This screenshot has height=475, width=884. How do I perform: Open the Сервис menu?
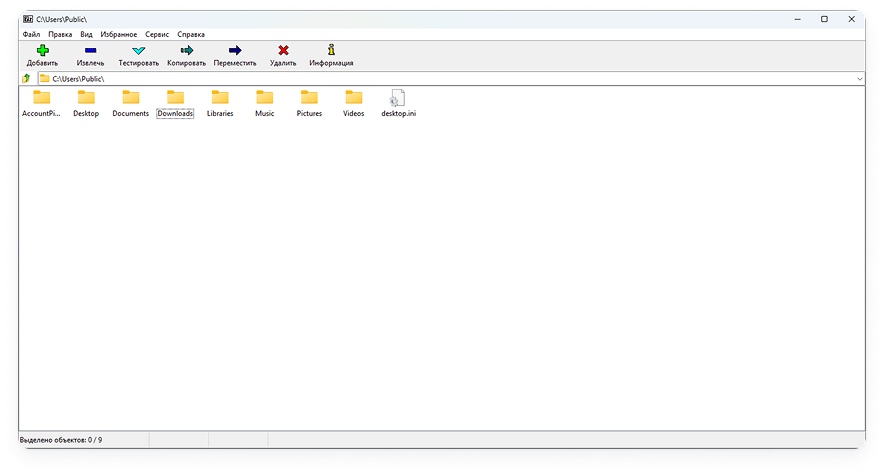pyautogui.click(x=157, y=34)
